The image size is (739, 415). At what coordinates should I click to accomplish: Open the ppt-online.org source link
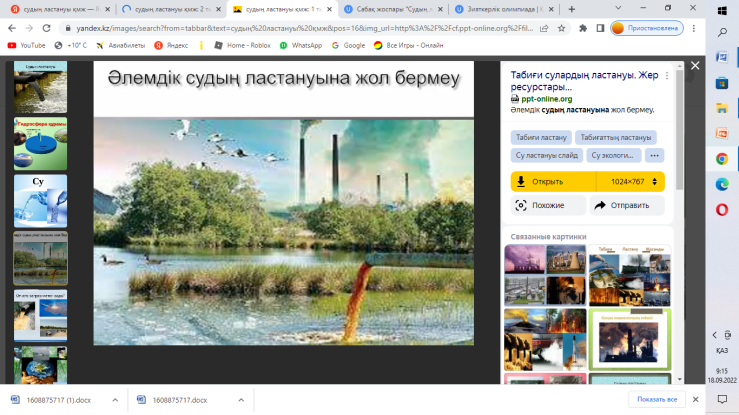point(546,99)
